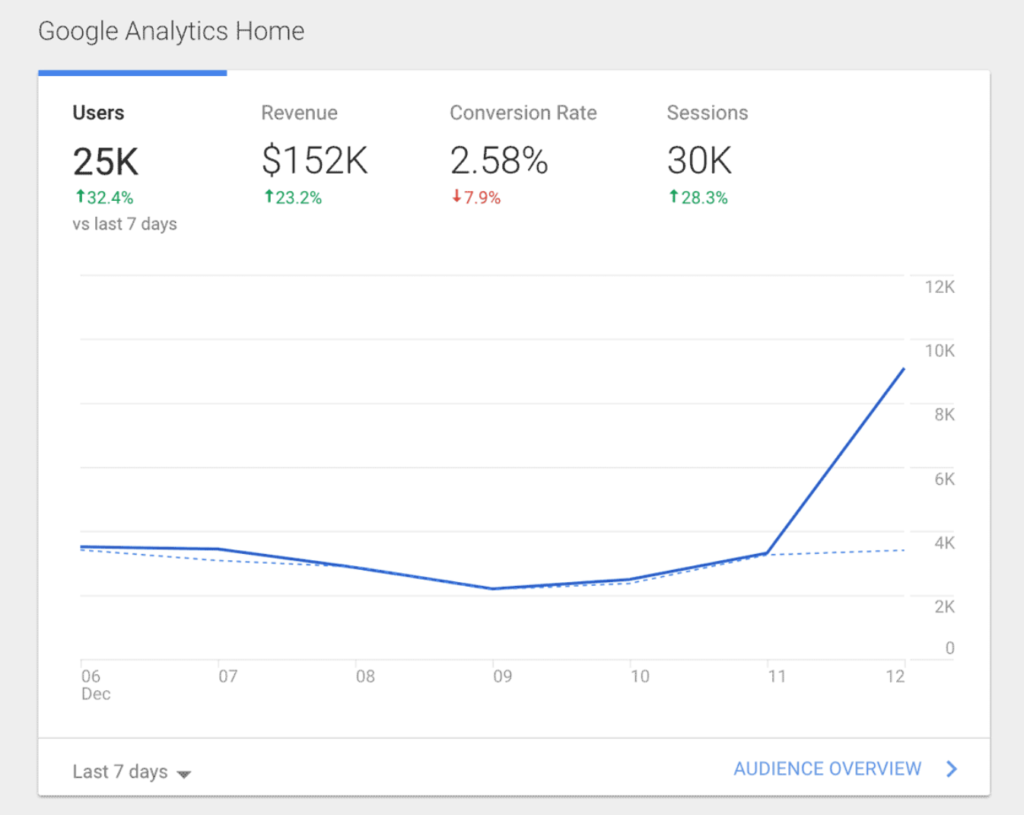This screenshot has height=815, width=1024.
Task: Click the 25K users value
Action: [106, 161]
